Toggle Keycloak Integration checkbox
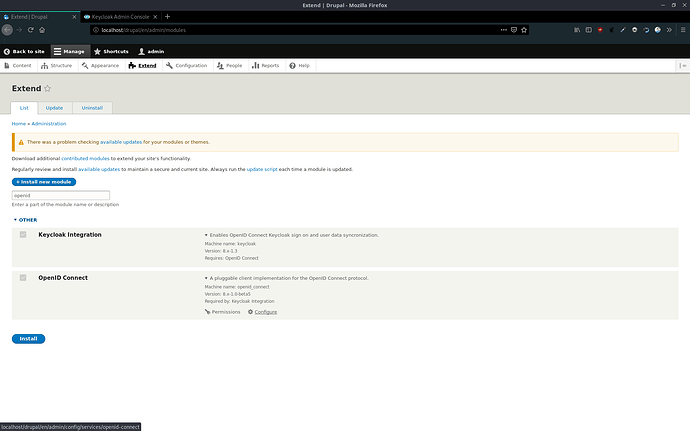 pyautogui.click(x=23, y=235)
